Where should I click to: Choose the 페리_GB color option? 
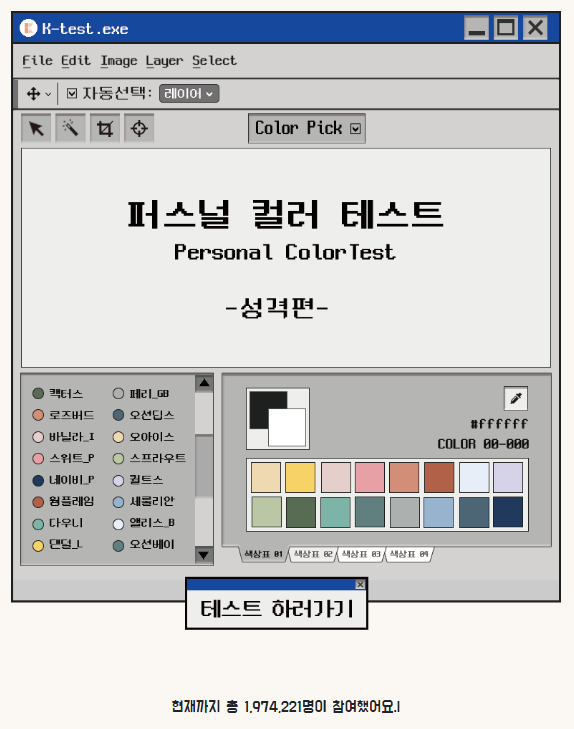(141, 394)
